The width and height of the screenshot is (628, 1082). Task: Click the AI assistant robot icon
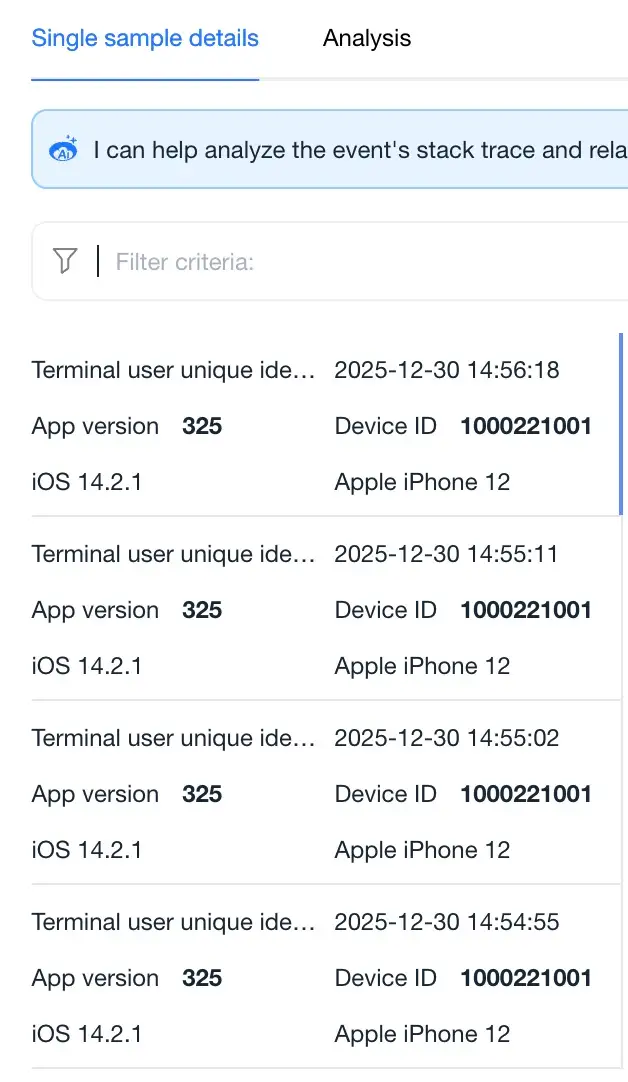[63, 150]
